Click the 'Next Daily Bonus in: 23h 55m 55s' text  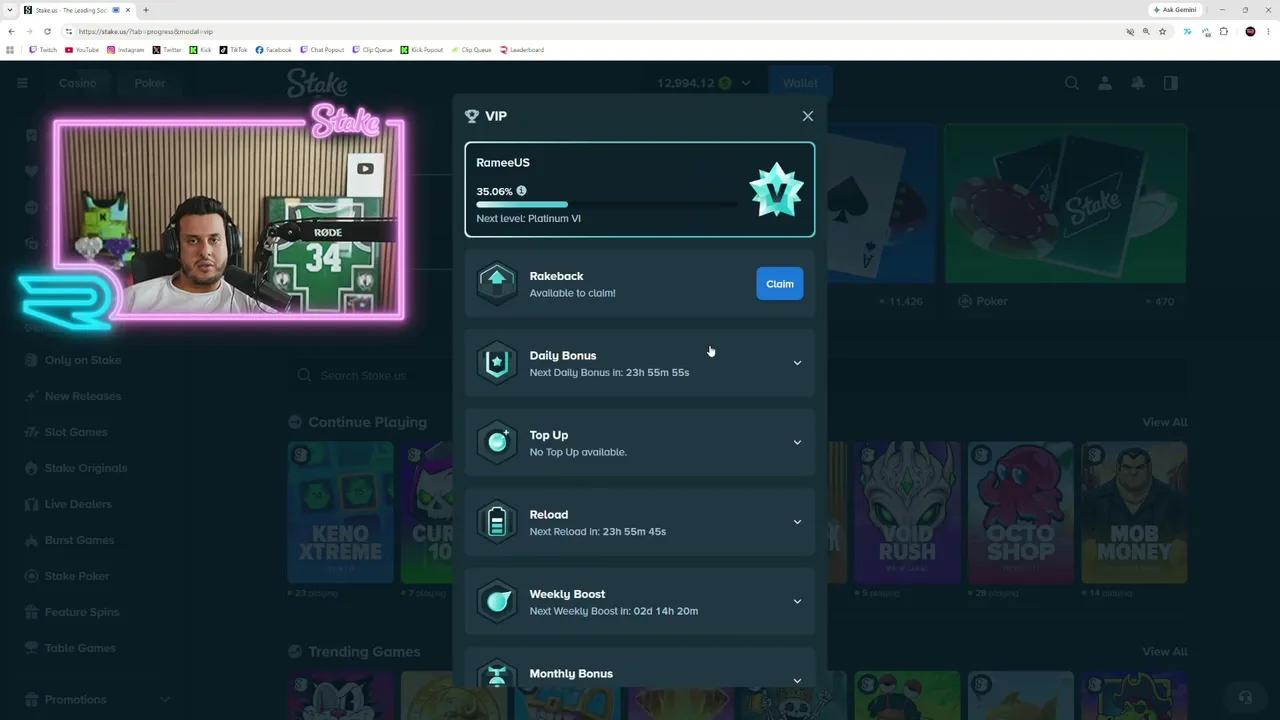point(609,372)
